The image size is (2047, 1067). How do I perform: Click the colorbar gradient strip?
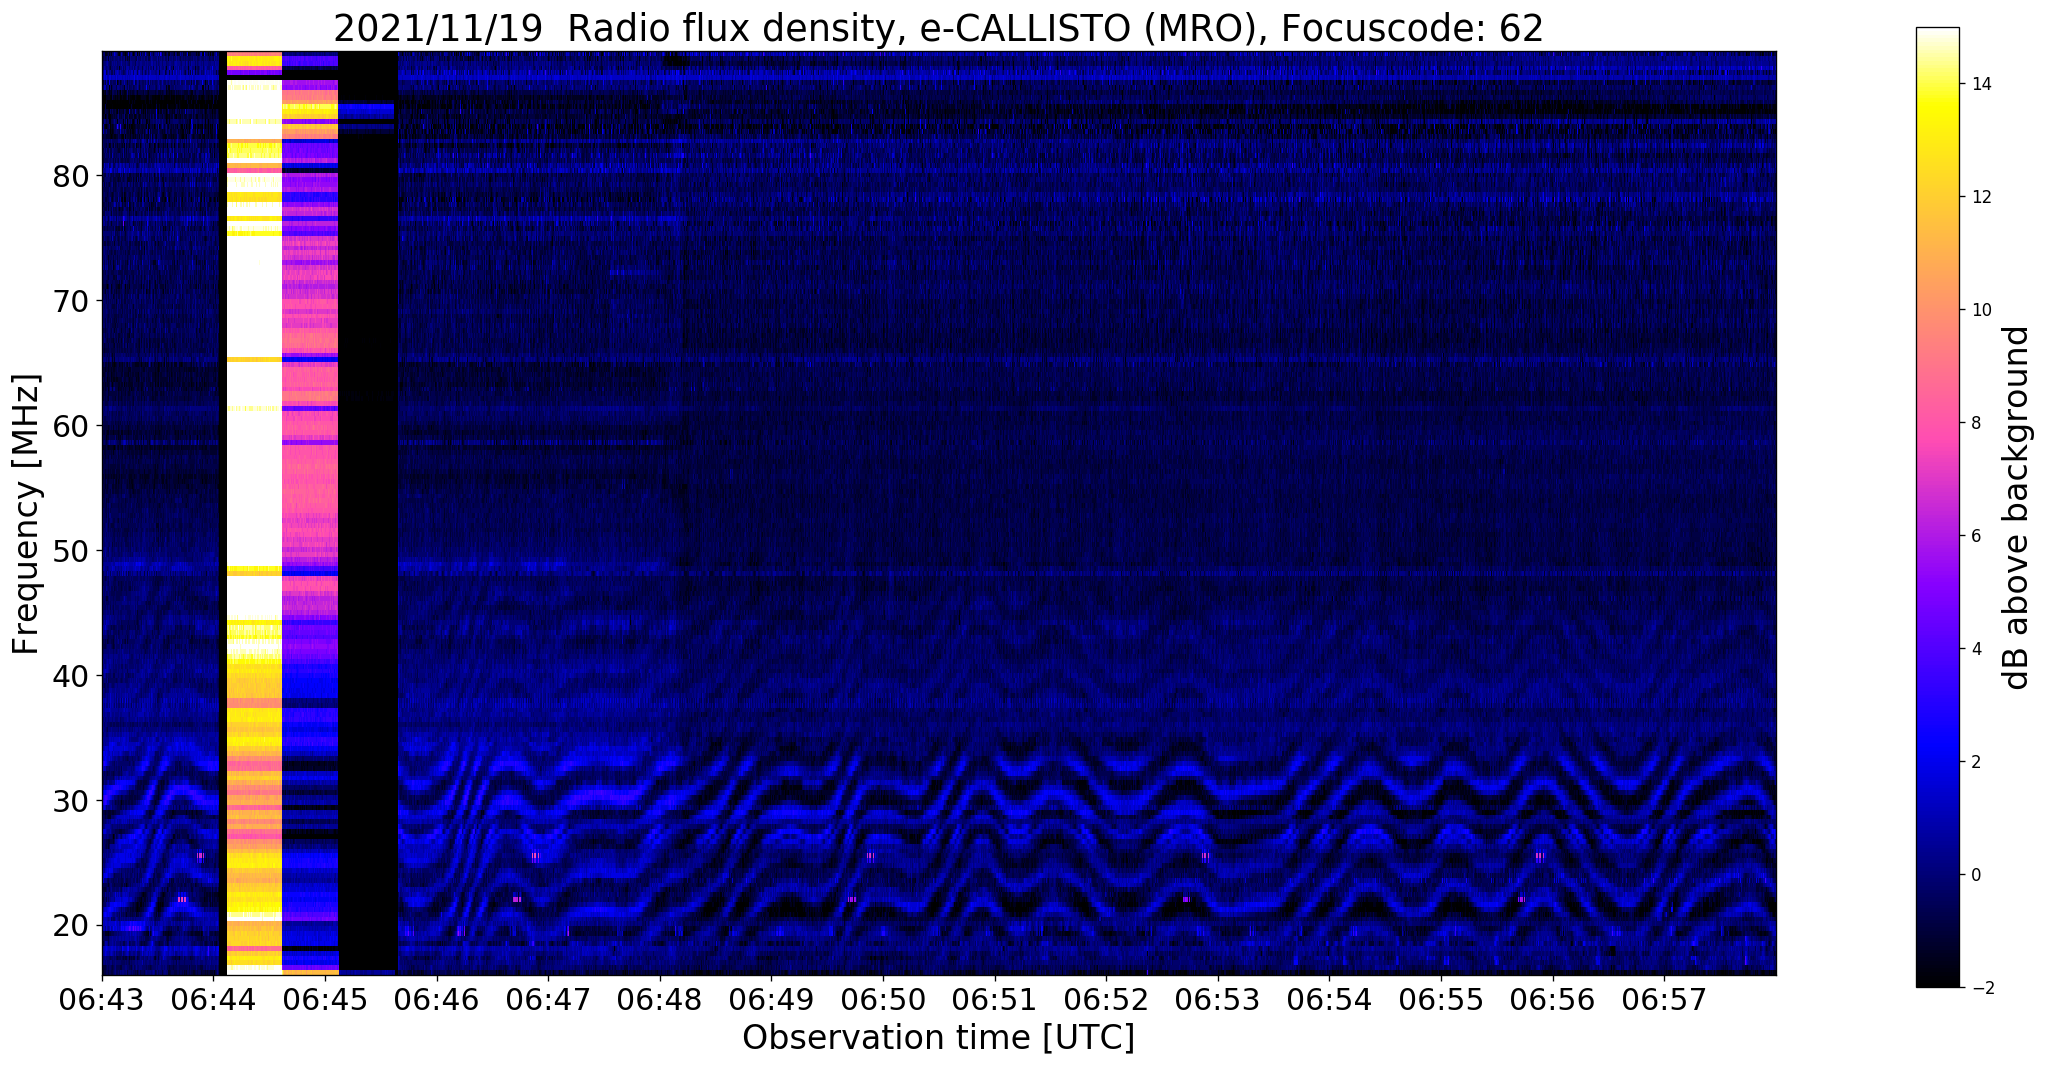click(1937, 508)
